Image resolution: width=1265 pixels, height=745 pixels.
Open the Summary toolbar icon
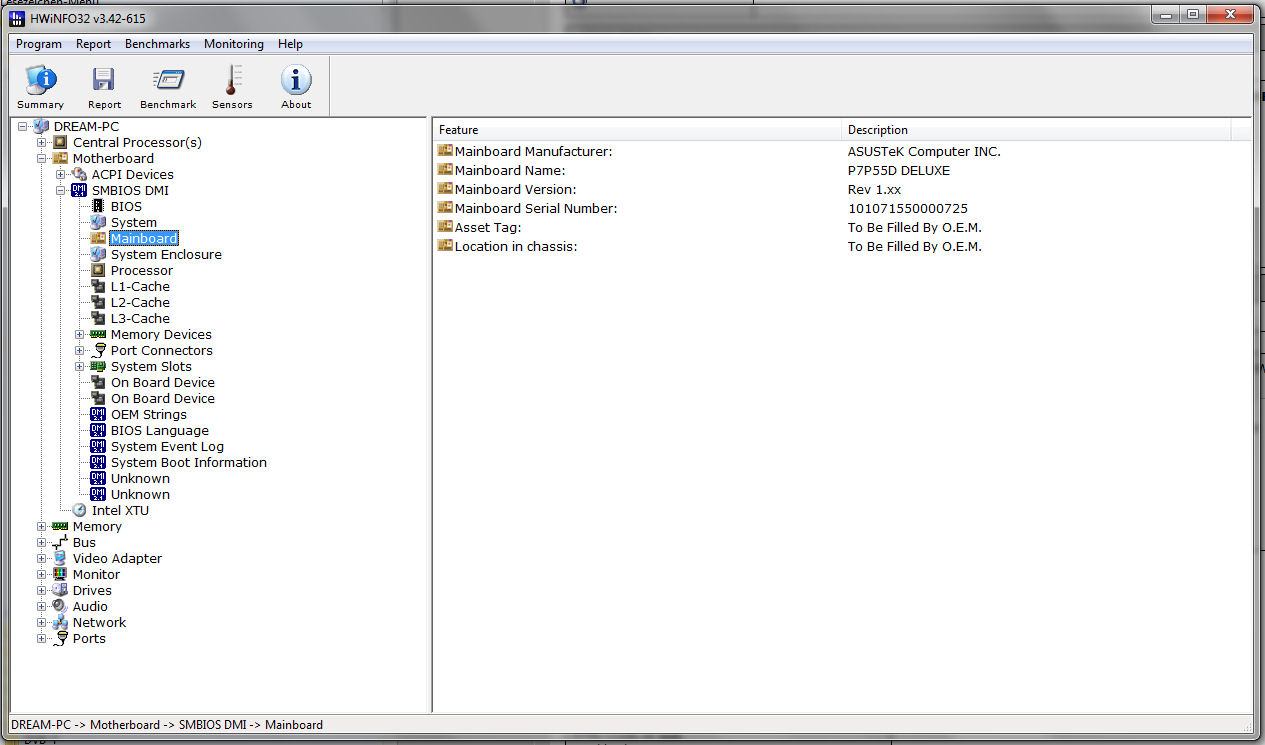click(40, 80)
